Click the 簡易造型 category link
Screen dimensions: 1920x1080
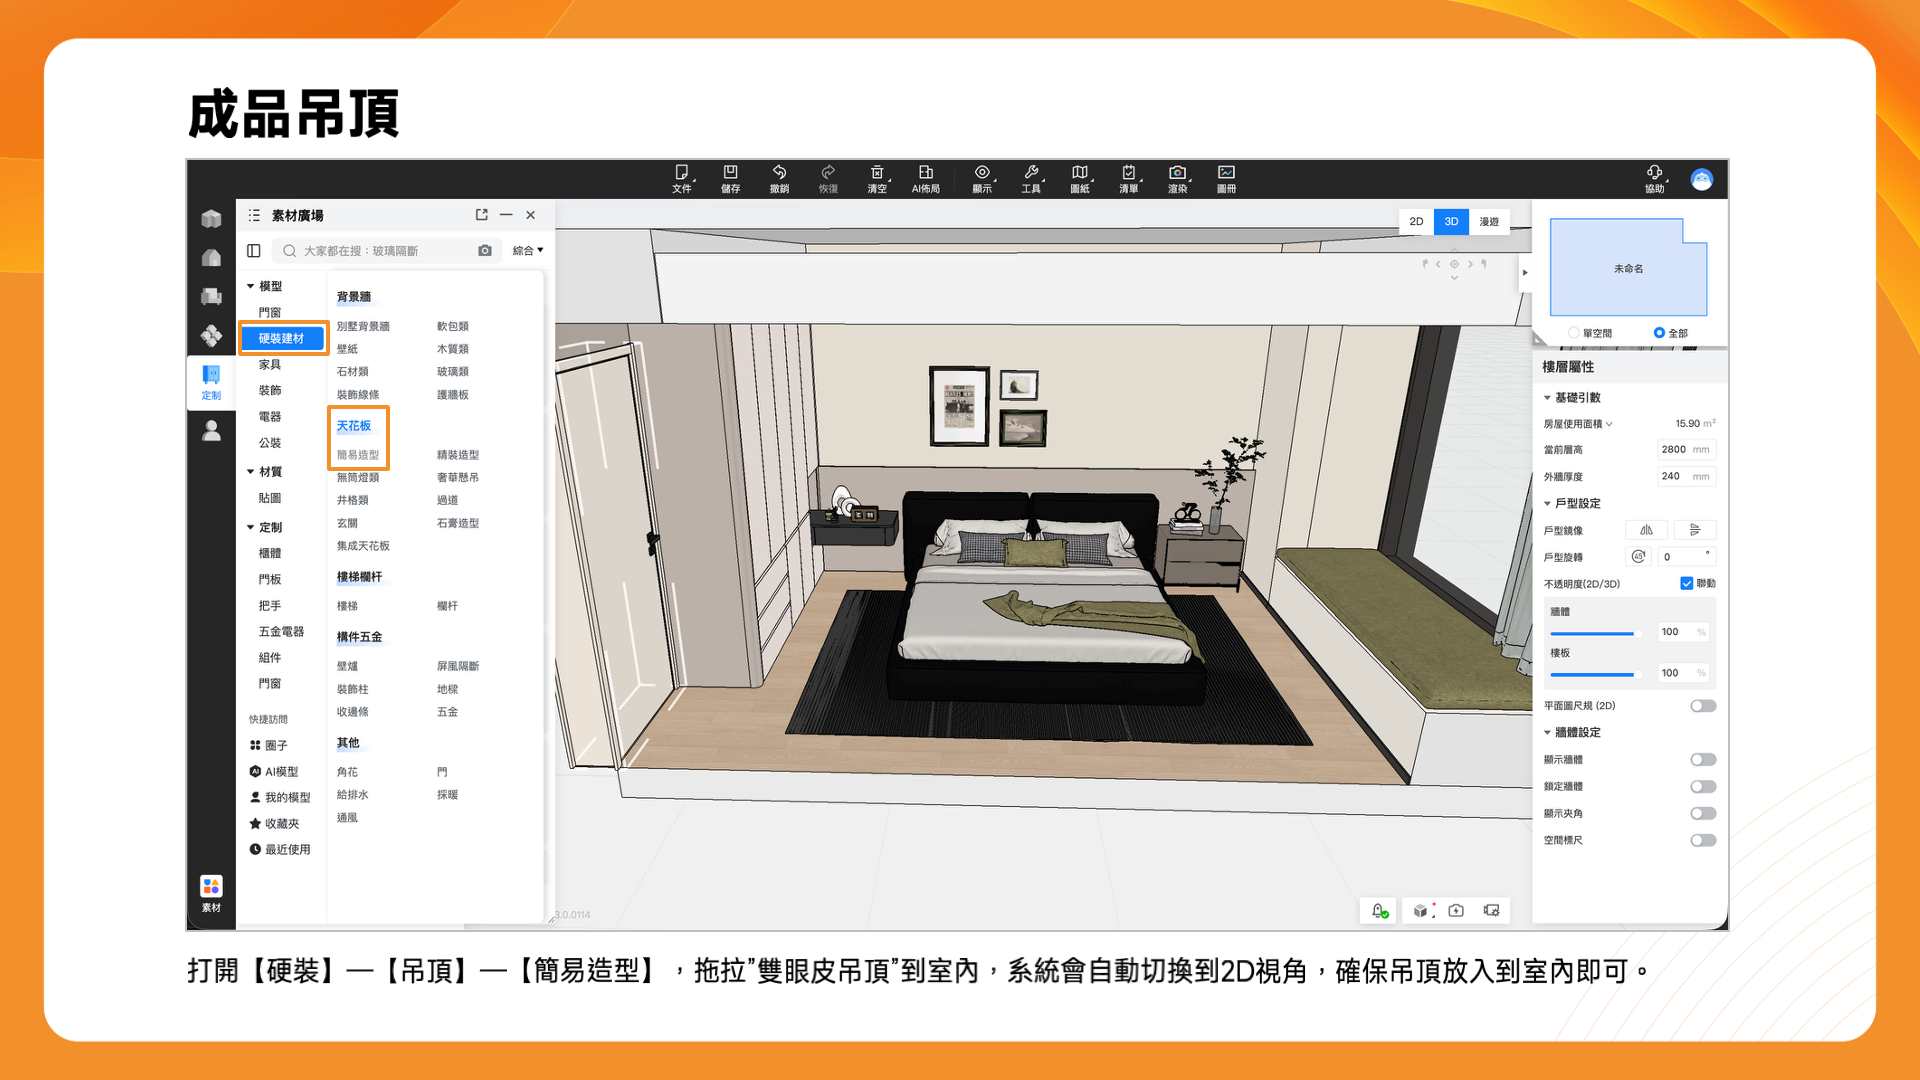point(358,455)
